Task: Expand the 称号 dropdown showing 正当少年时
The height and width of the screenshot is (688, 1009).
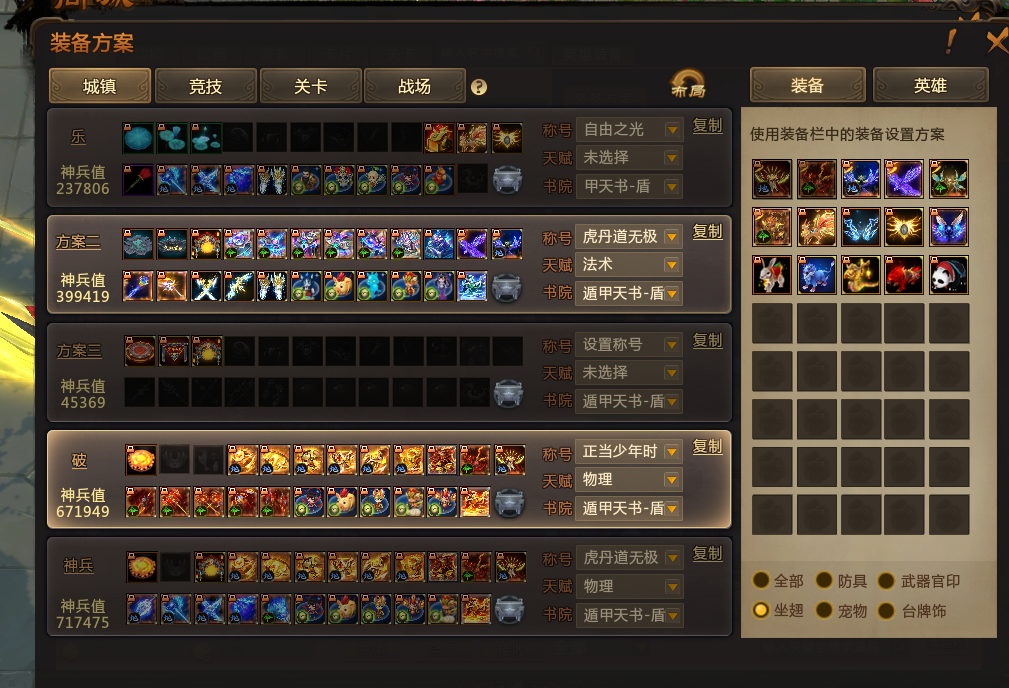Action: (629, 451)
